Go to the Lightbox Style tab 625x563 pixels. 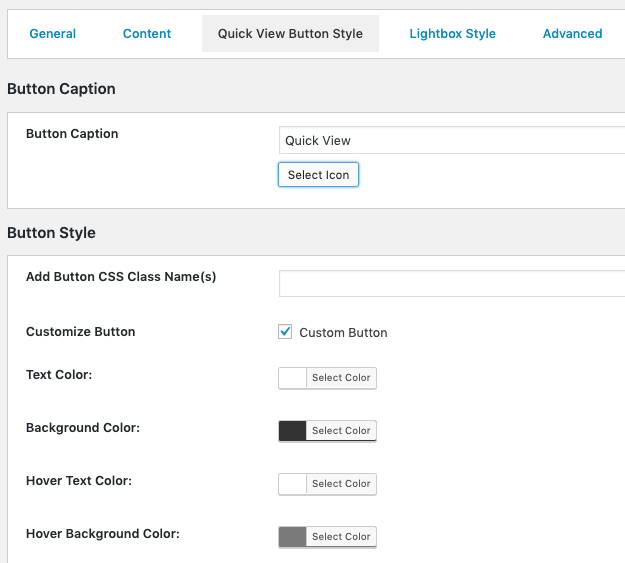452,34
